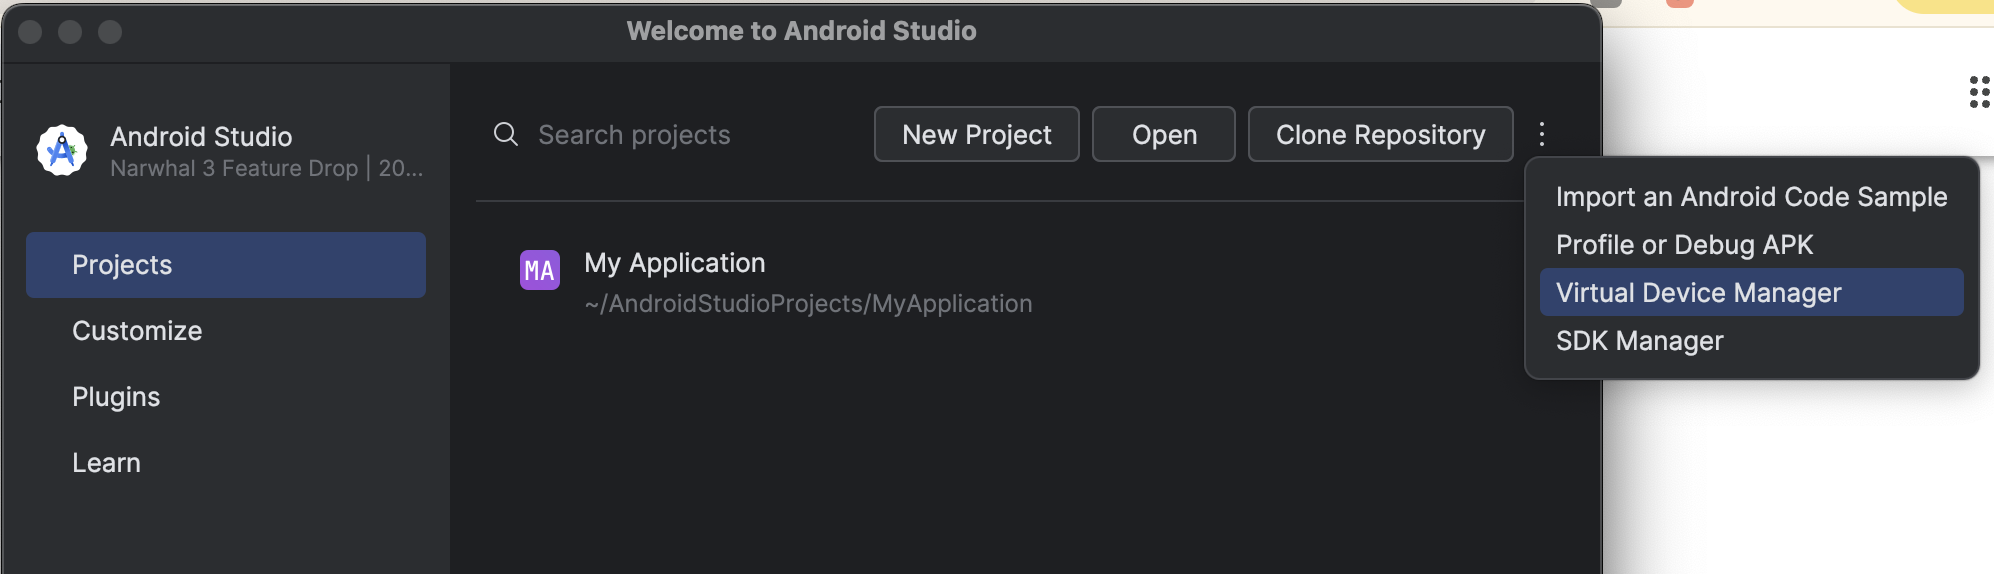Viewport: 1994px width, 574px height.
Task: Click the green zoom window button
Action: coord(110,32)
